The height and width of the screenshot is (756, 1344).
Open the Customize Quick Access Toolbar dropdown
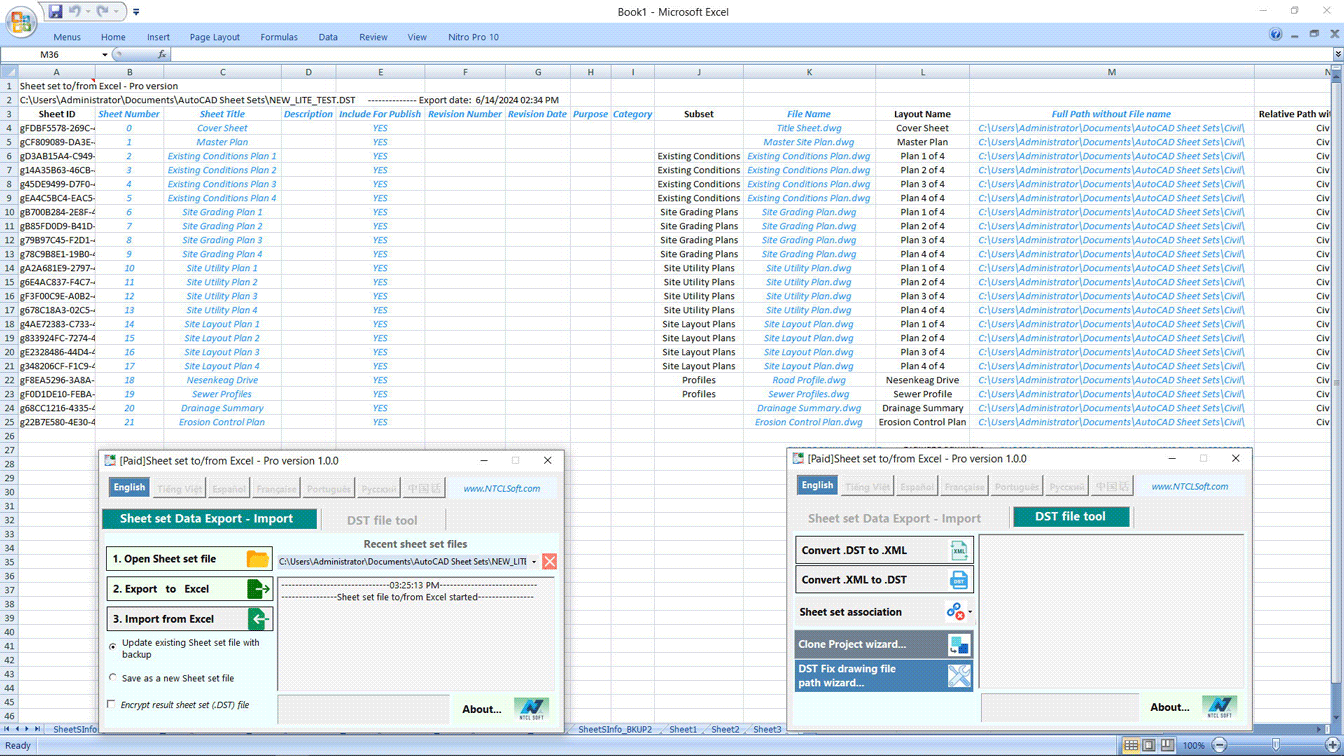tap(136, 12)
